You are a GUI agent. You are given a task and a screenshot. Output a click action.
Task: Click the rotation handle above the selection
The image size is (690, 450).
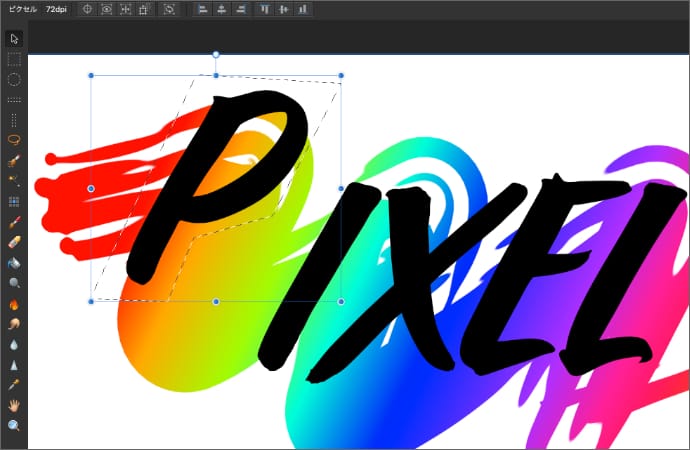pos(216,54)
